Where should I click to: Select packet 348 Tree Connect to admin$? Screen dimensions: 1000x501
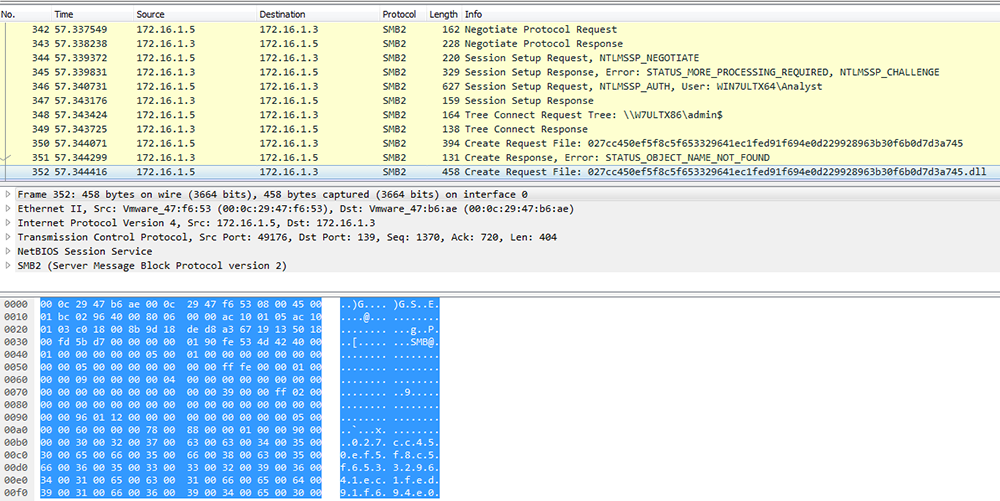[500, 115]
